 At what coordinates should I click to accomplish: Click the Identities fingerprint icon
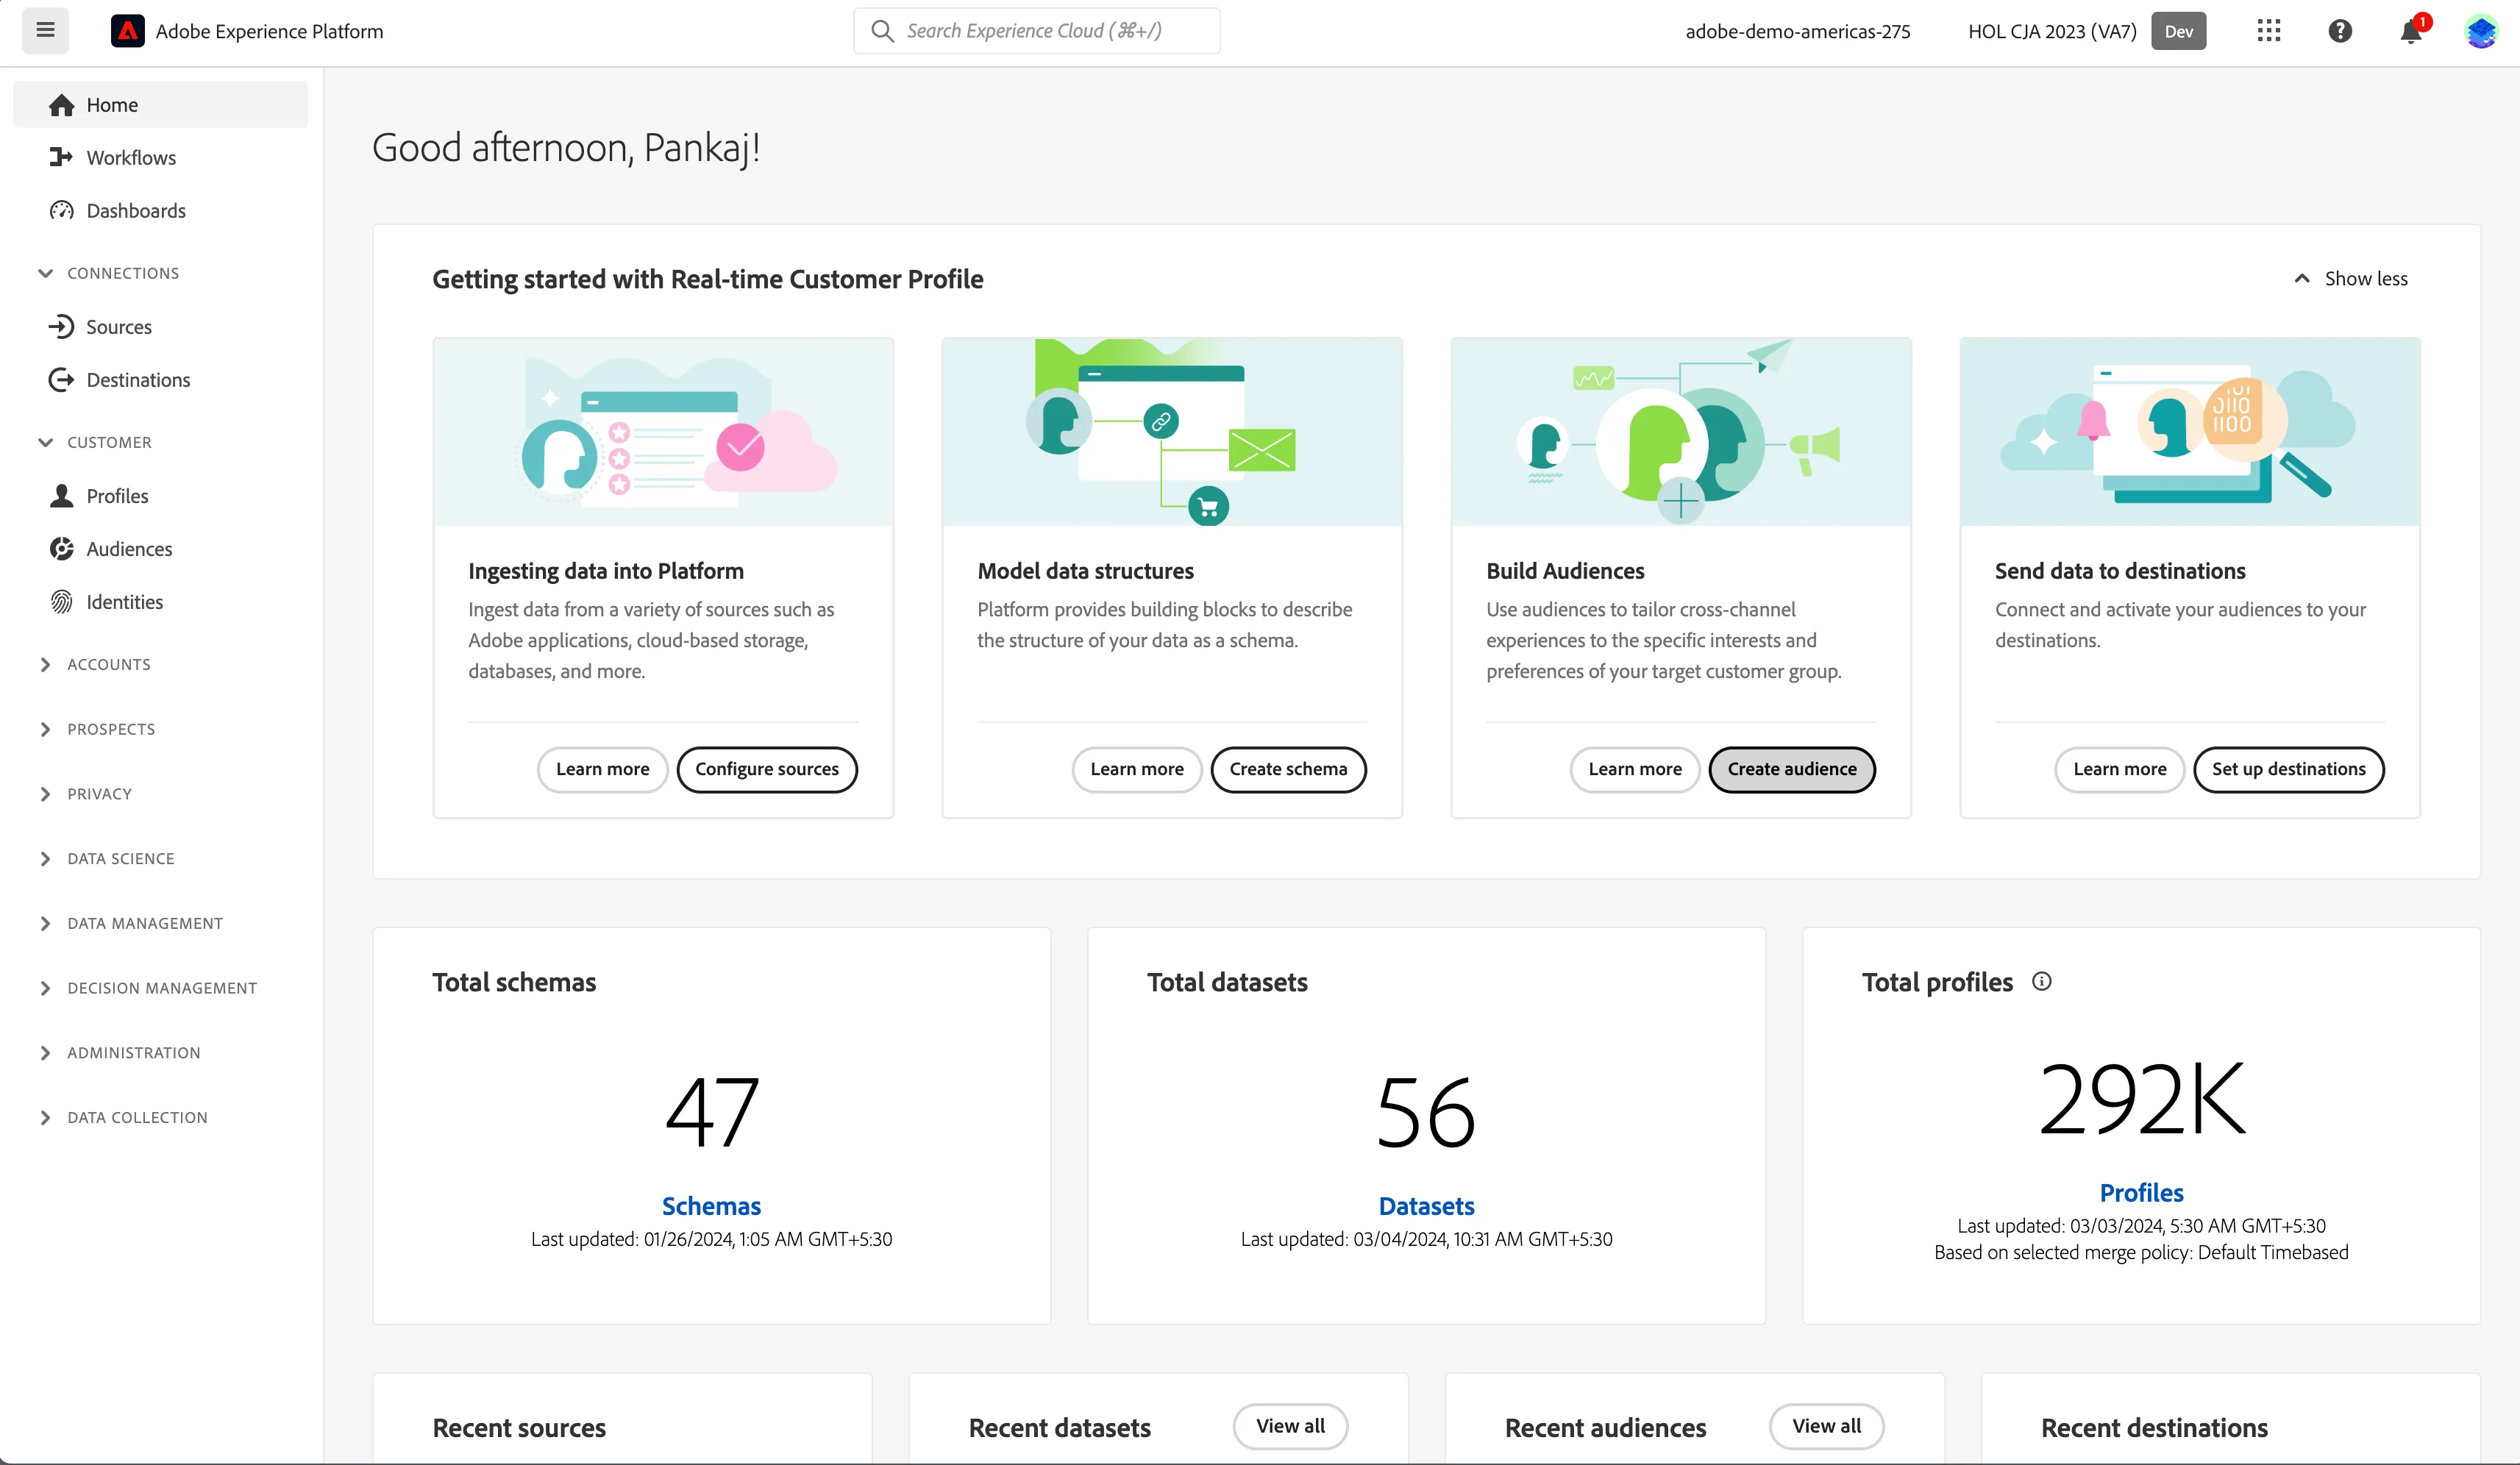[x=62, y=602]
